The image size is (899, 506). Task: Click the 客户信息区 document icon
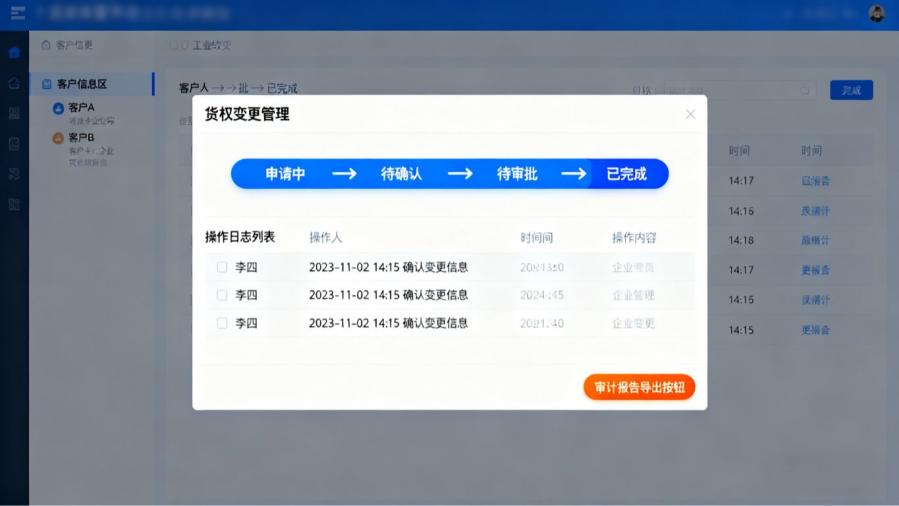(x=46, y=85)
